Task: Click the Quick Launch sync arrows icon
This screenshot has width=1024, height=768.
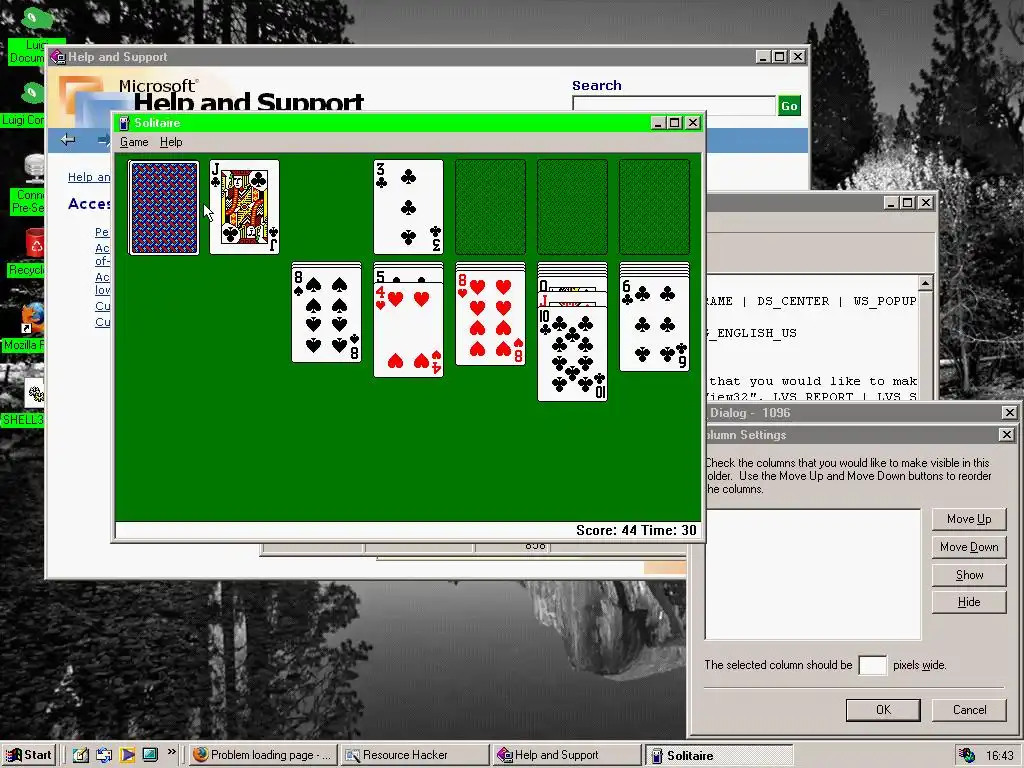Action: pos(104,755)
